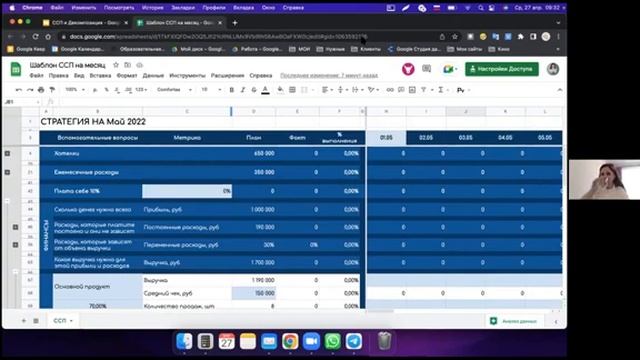This screenshot has width=640, height=360.
Task: Switch to ССП и Декомпозиция Chrome tab
Action: (x=85, y=23)
